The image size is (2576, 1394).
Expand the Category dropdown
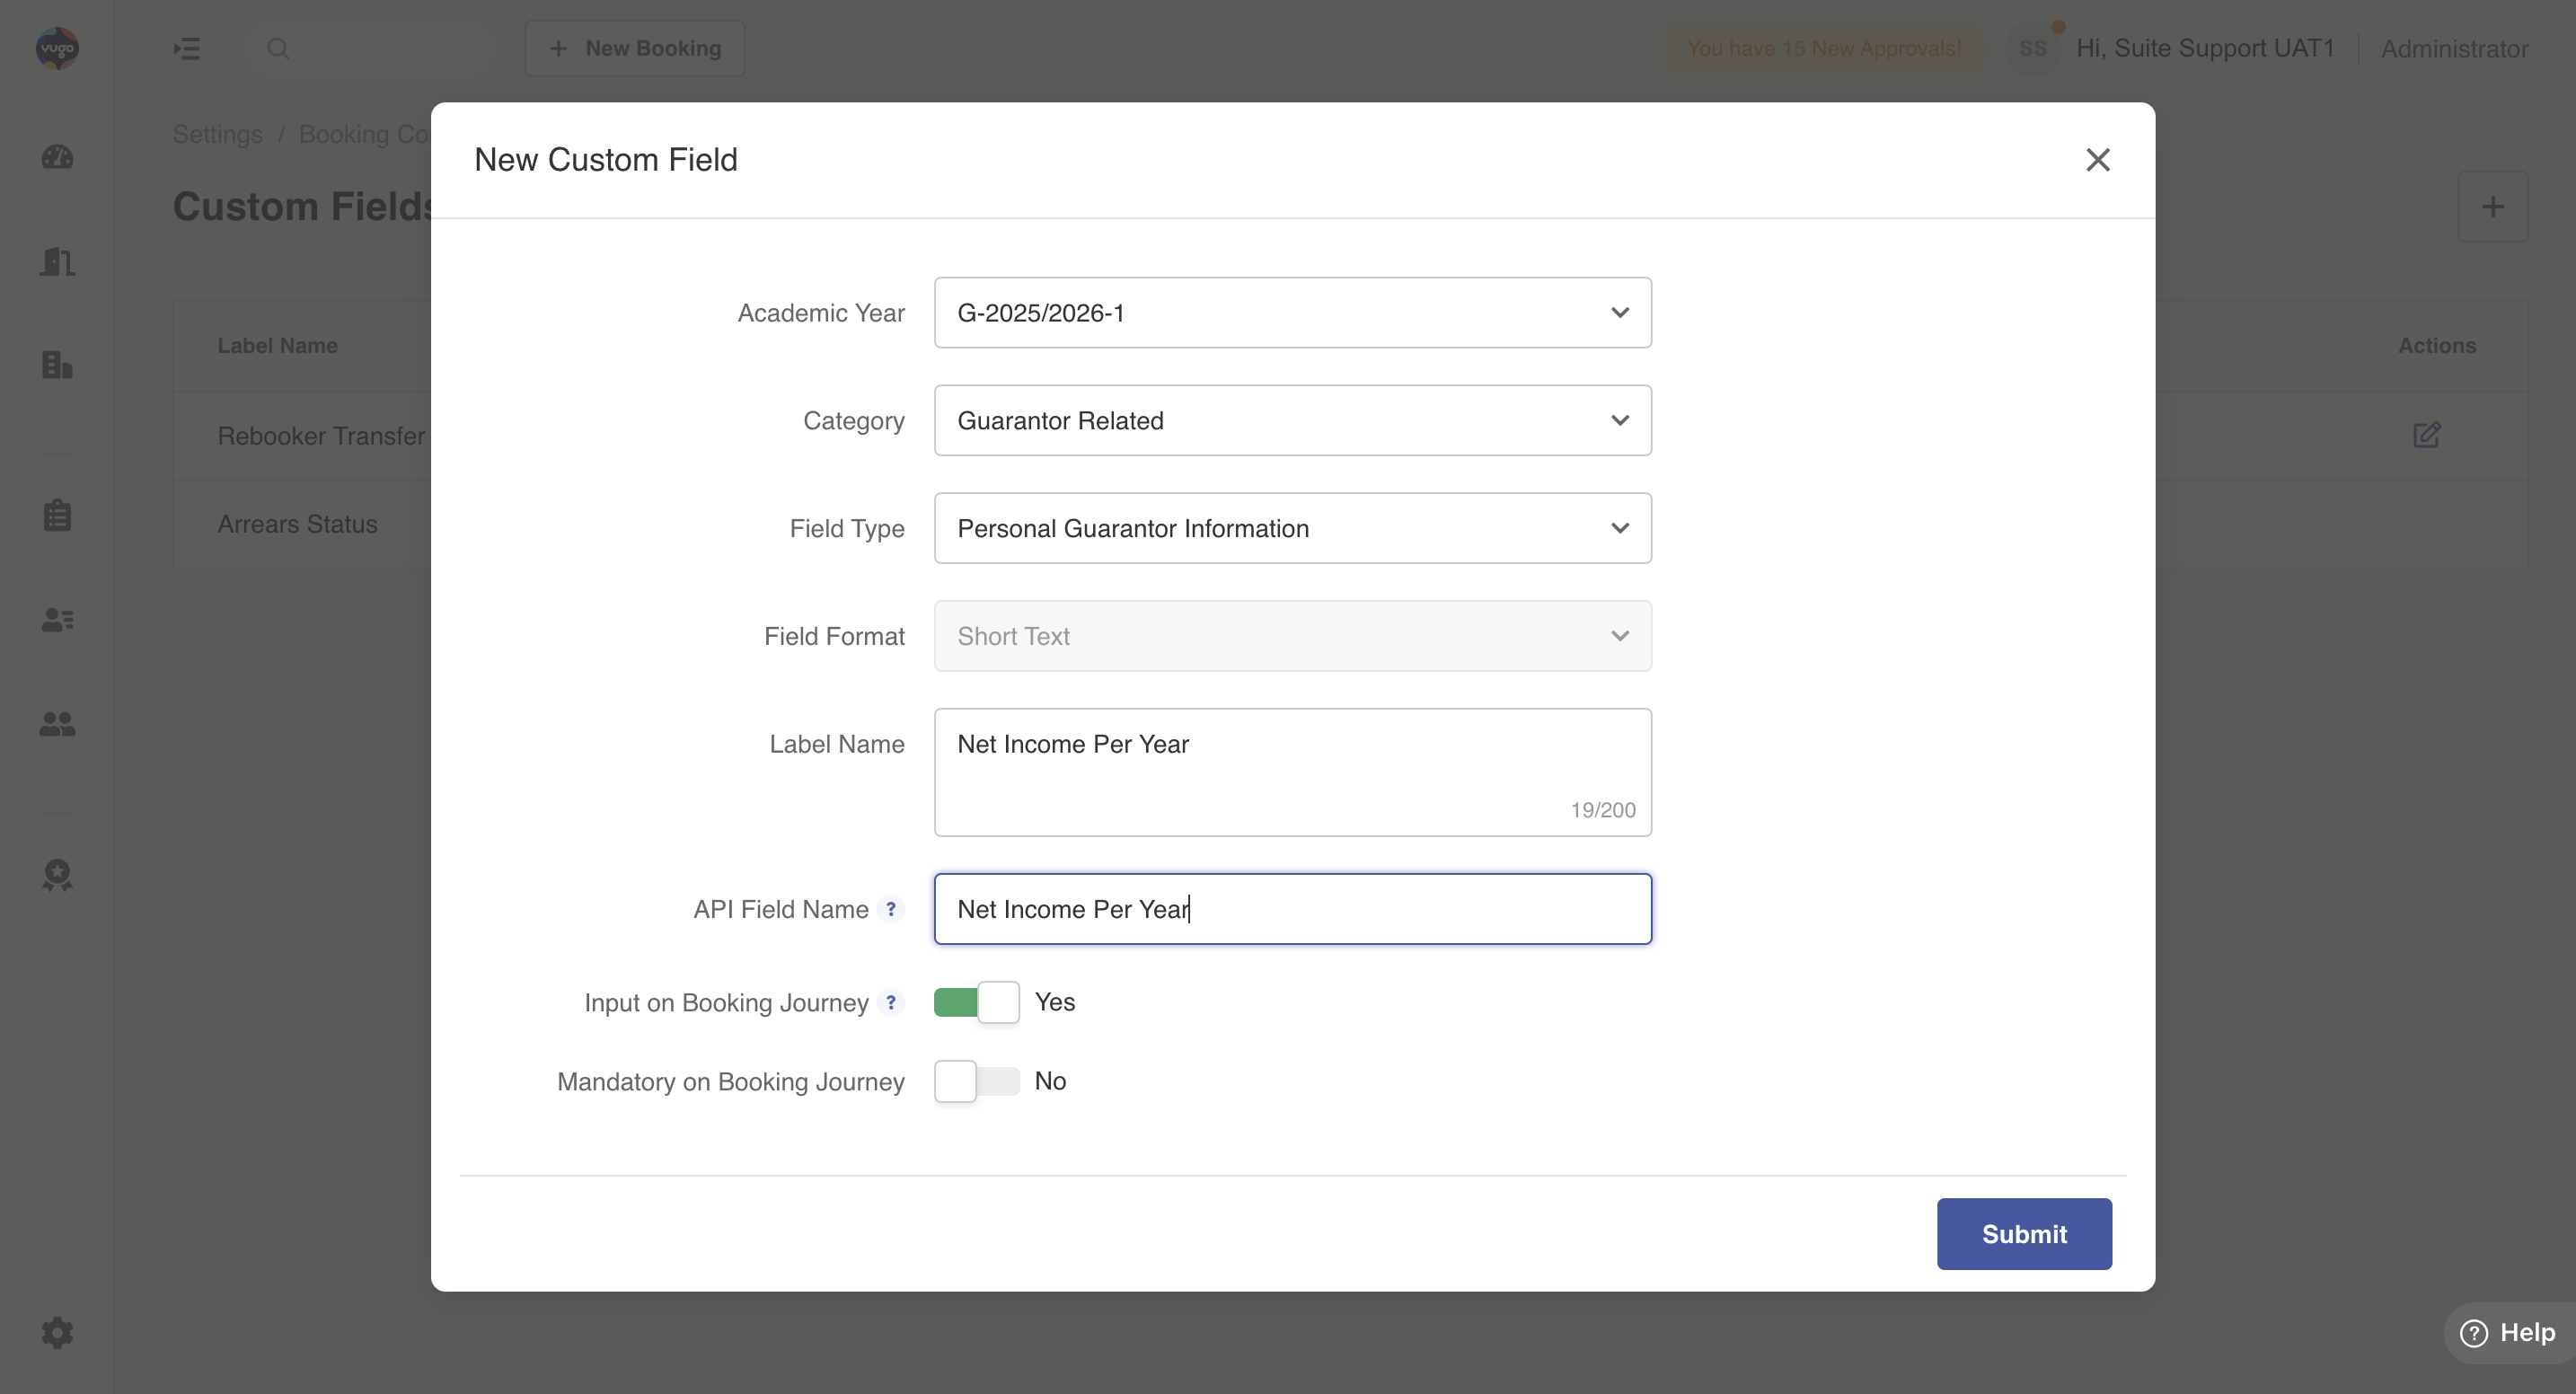(x=1292, y=421)
